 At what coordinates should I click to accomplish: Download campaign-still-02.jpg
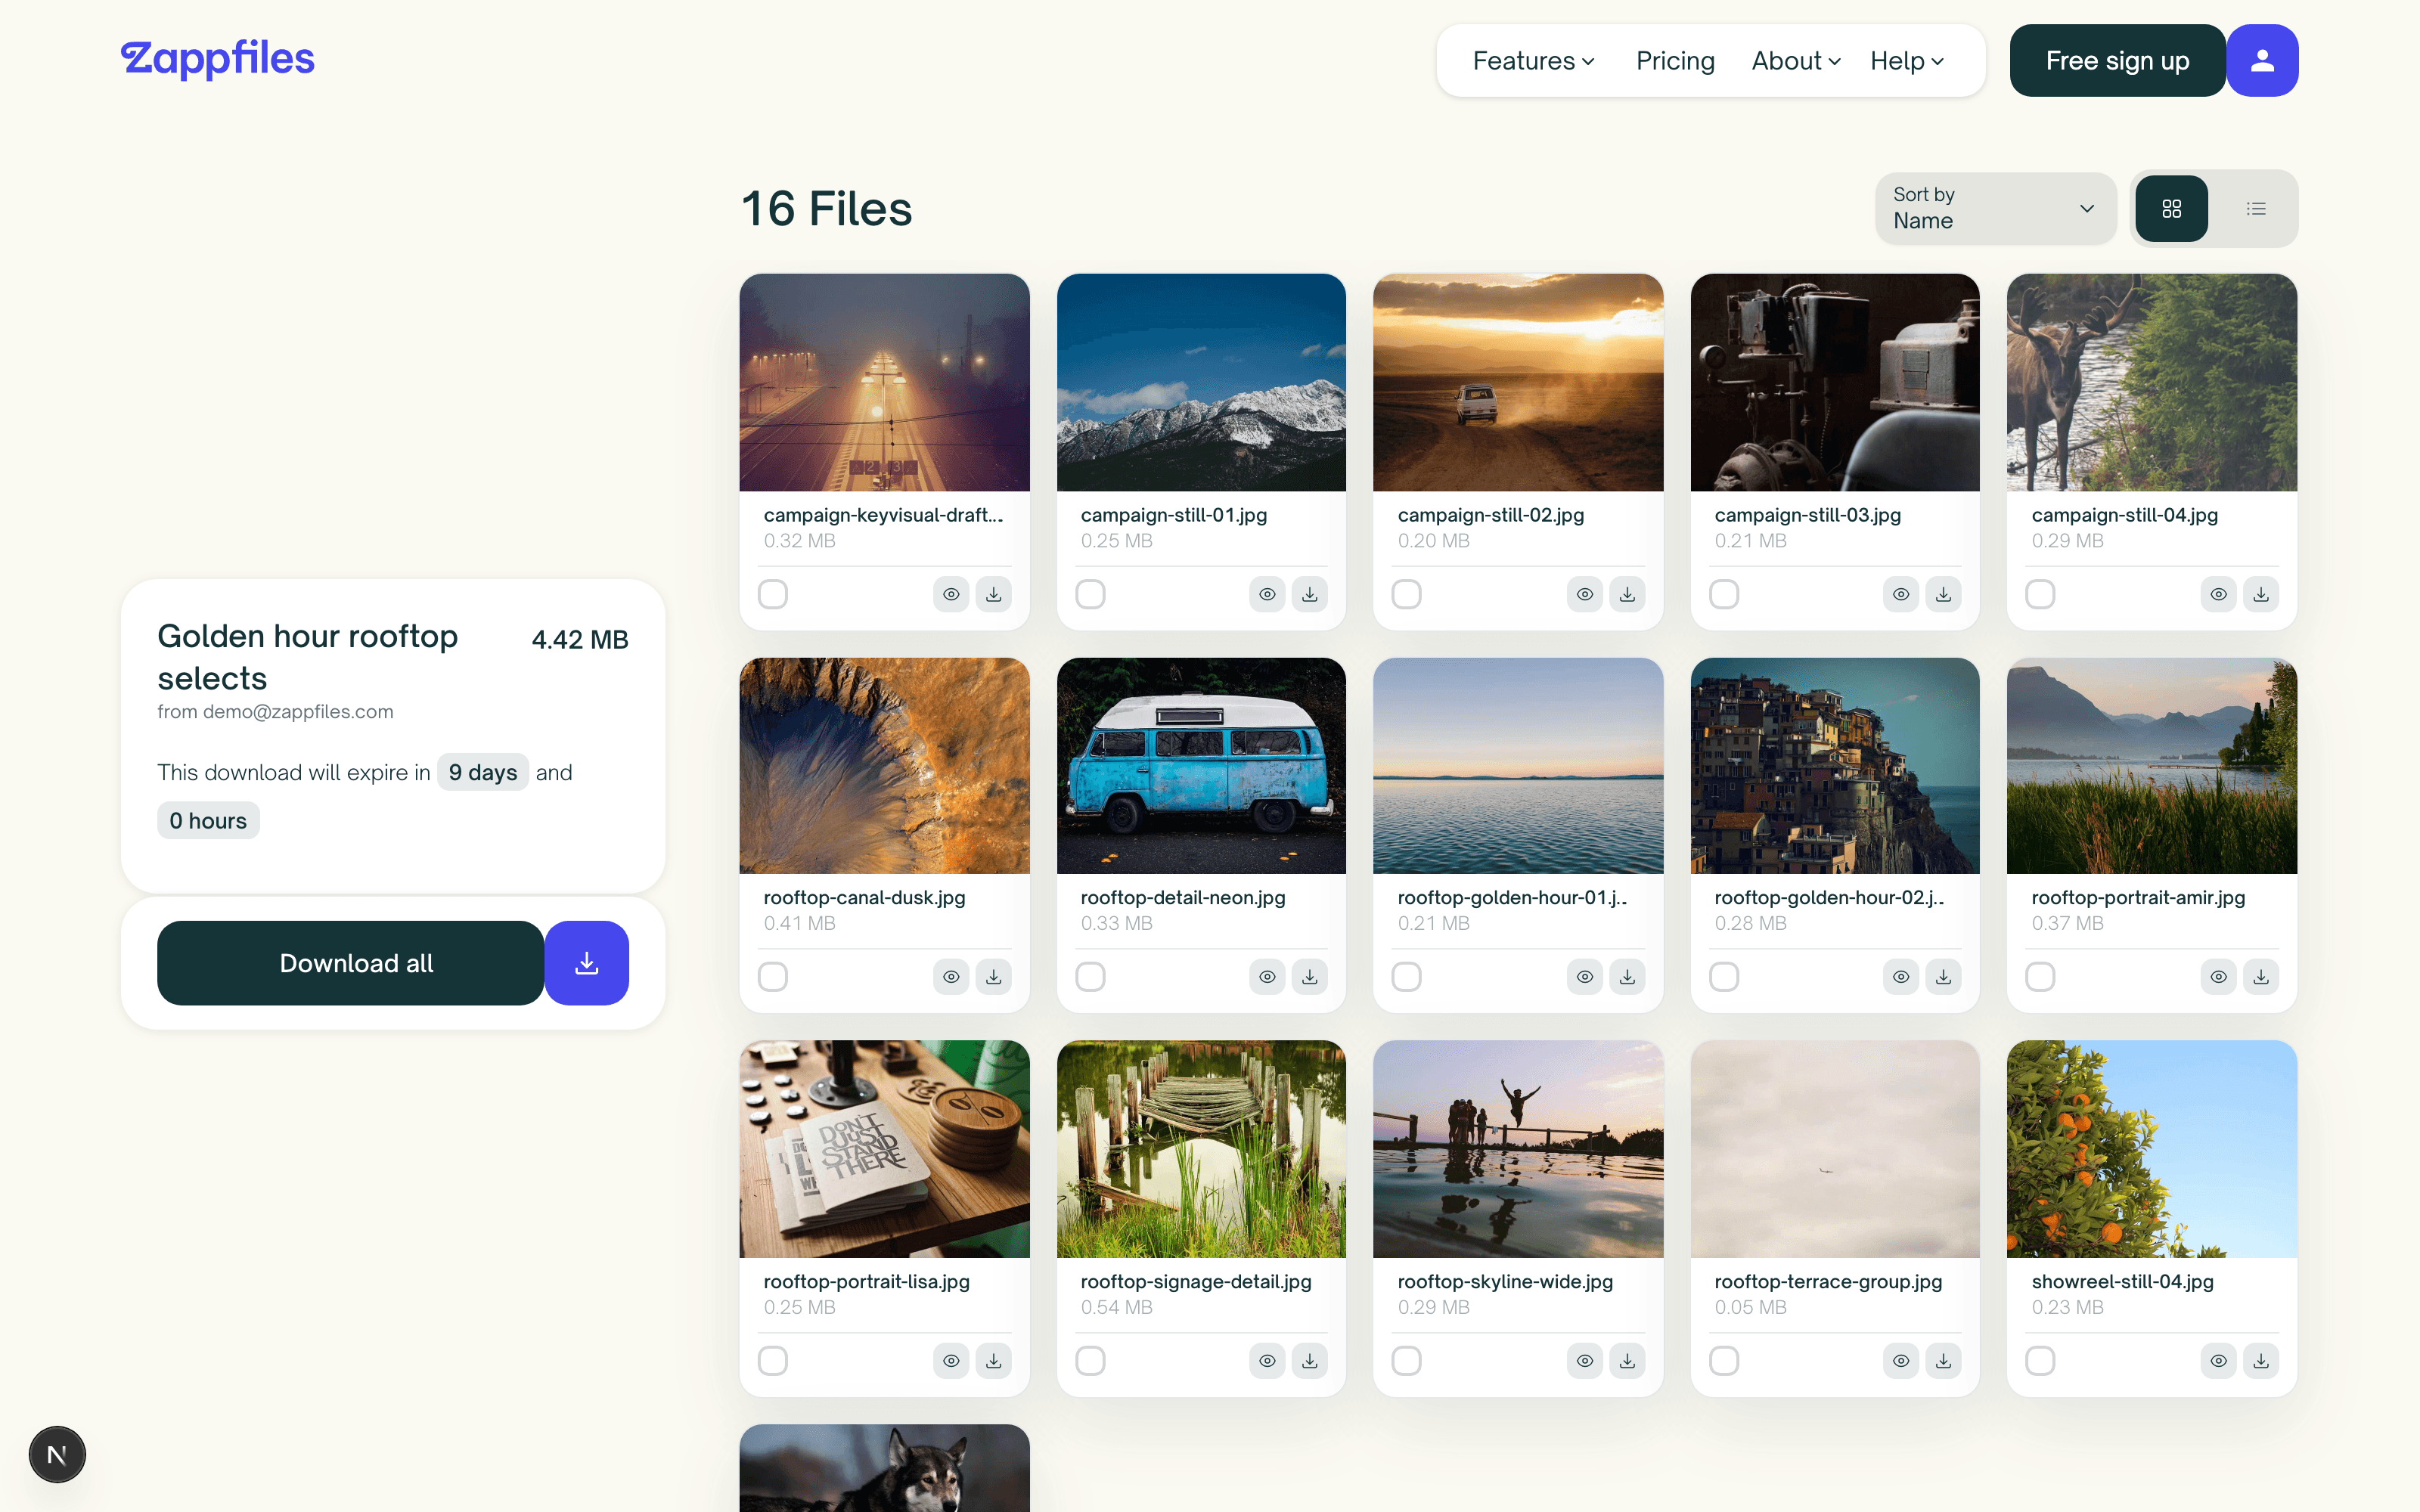[x=1627, y=594]
